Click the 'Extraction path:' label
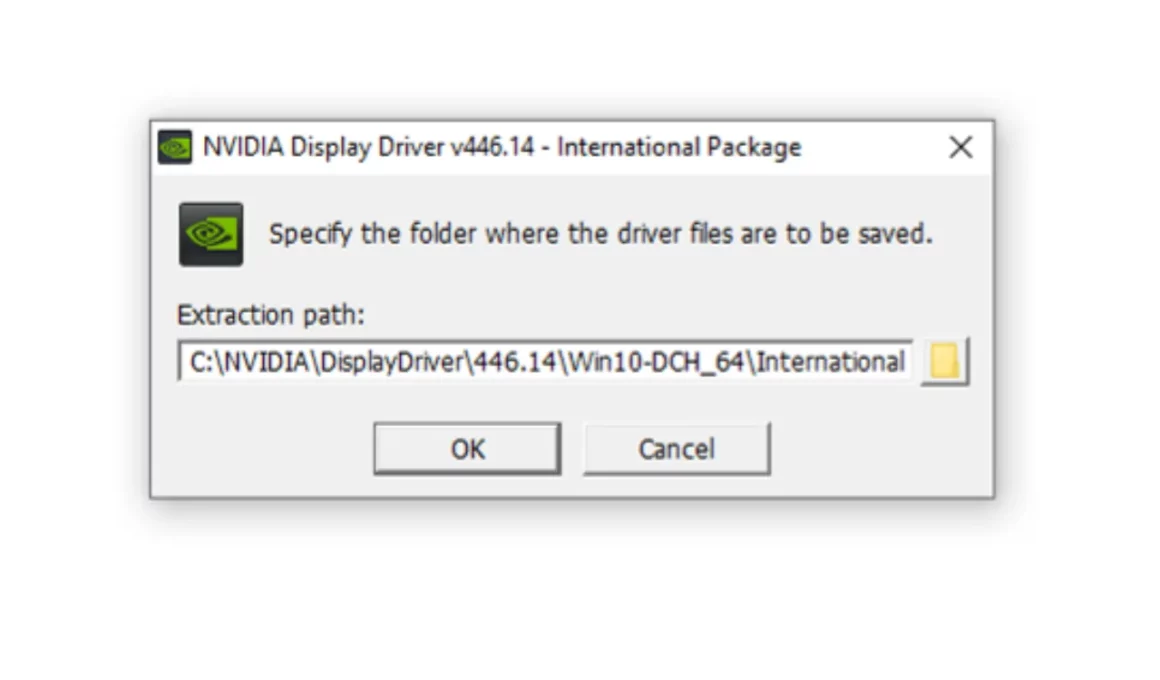This screenshot has height=680, width=1160. (271, 315)
